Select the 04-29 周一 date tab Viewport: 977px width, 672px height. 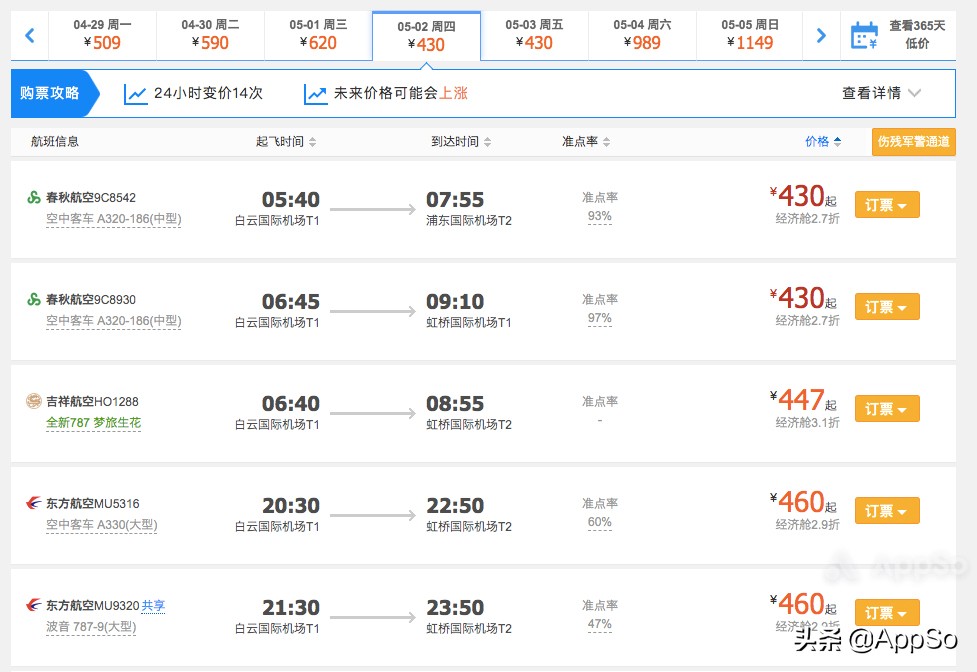[x=102, y=35]
